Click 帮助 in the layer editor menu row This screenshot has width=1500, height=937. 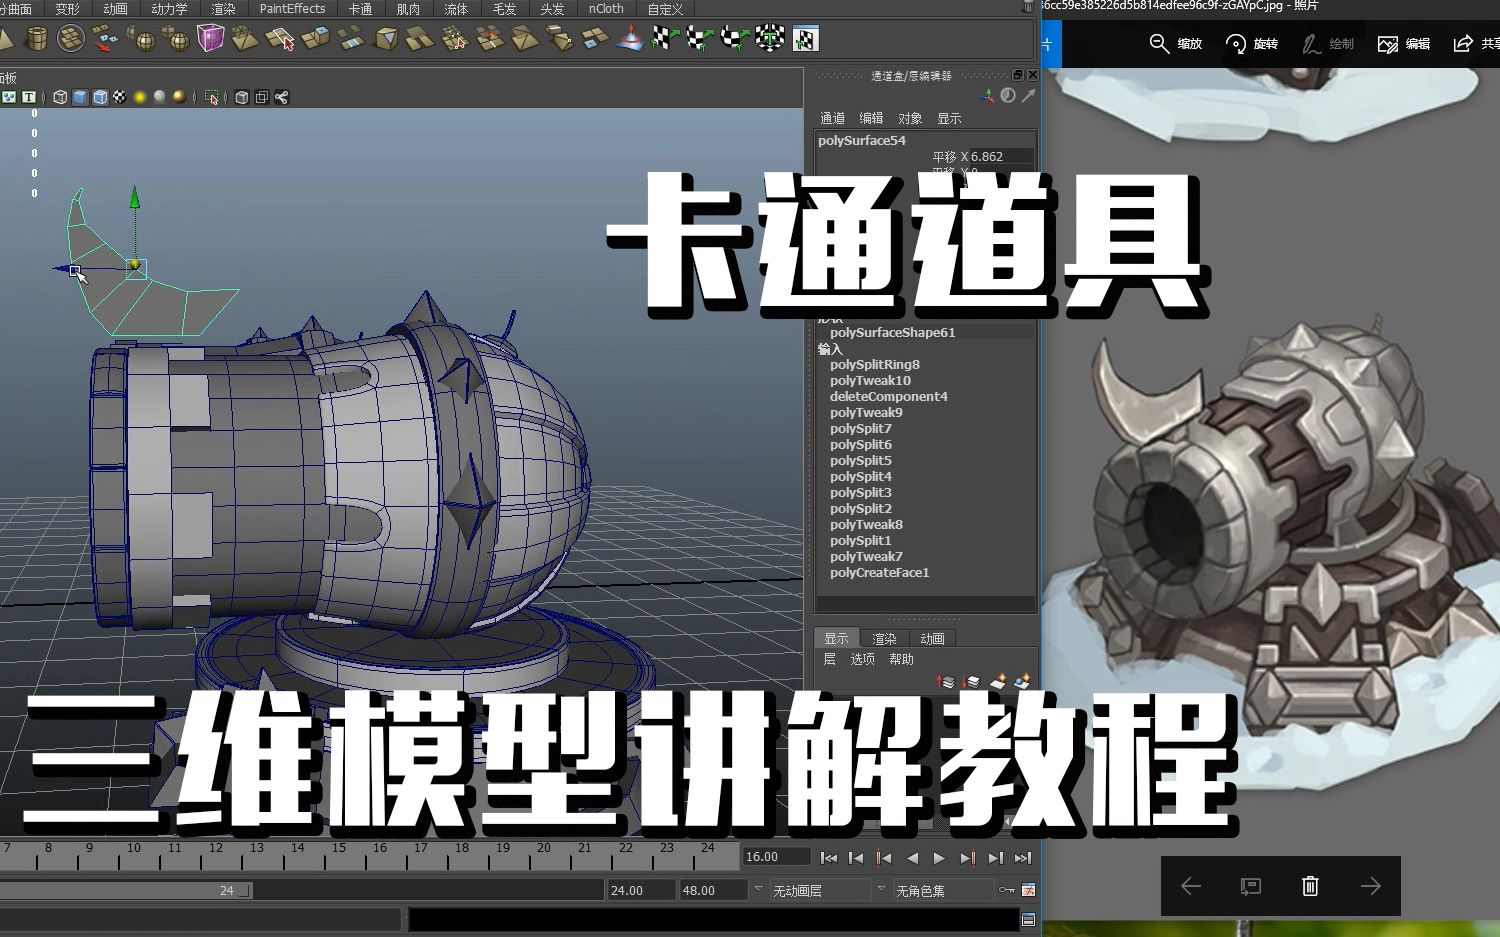[901, 659]
